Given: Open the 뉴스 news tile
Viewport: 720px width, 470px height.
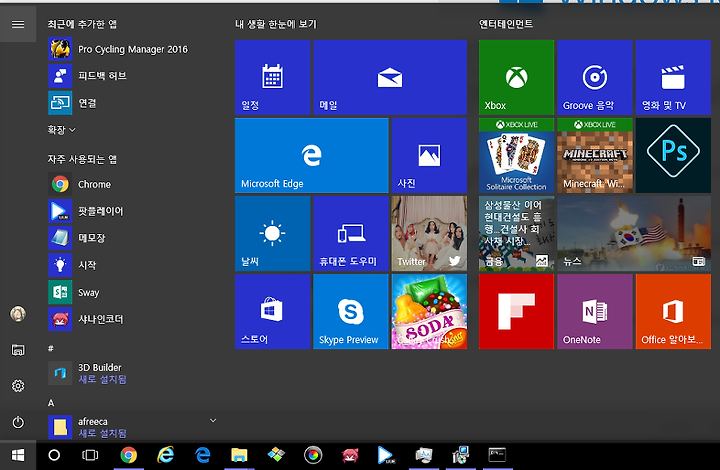Looking at the screenshot, I should [x=634, y=234].
